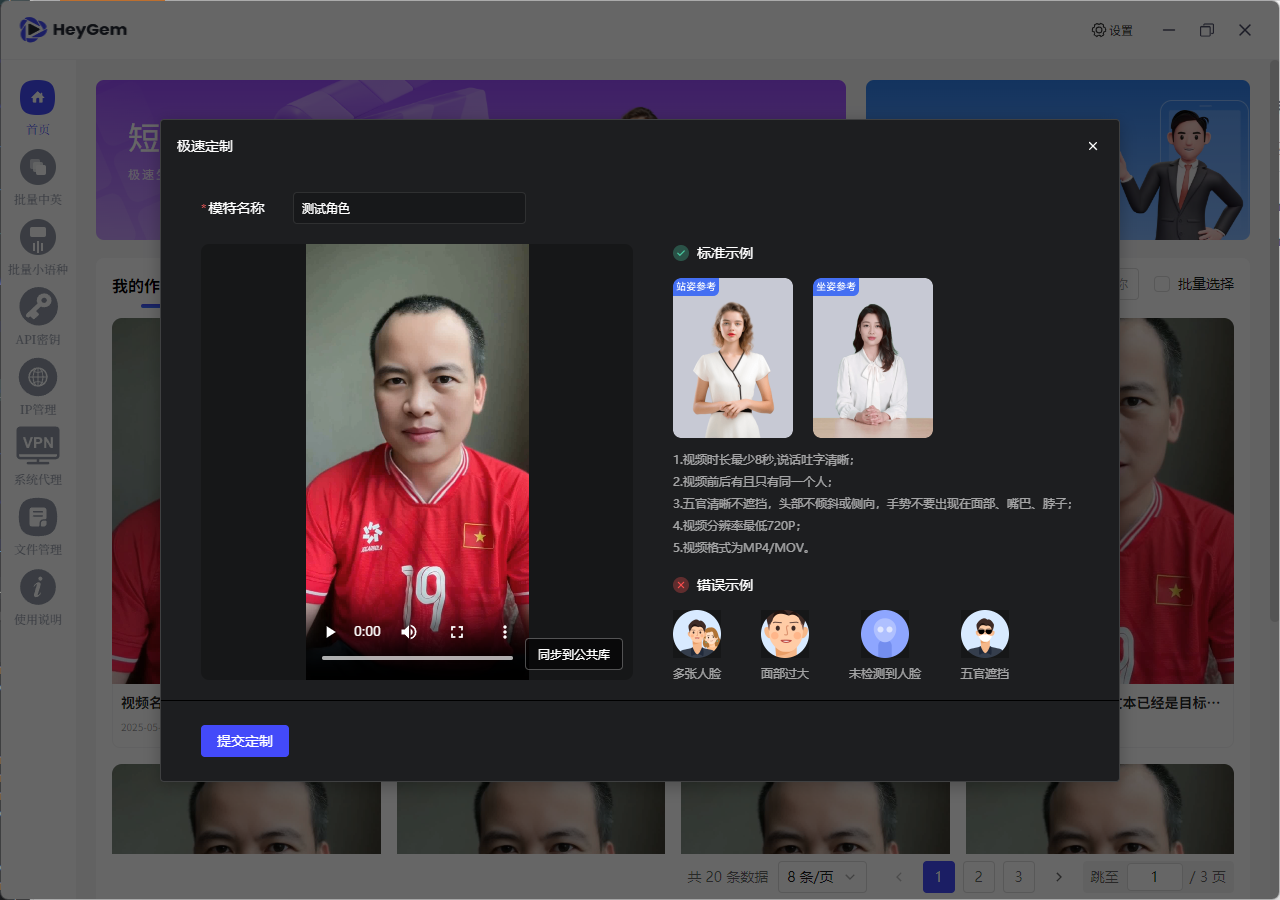
Task: Click the HeyGem logo icon
Action: [33, 30]
